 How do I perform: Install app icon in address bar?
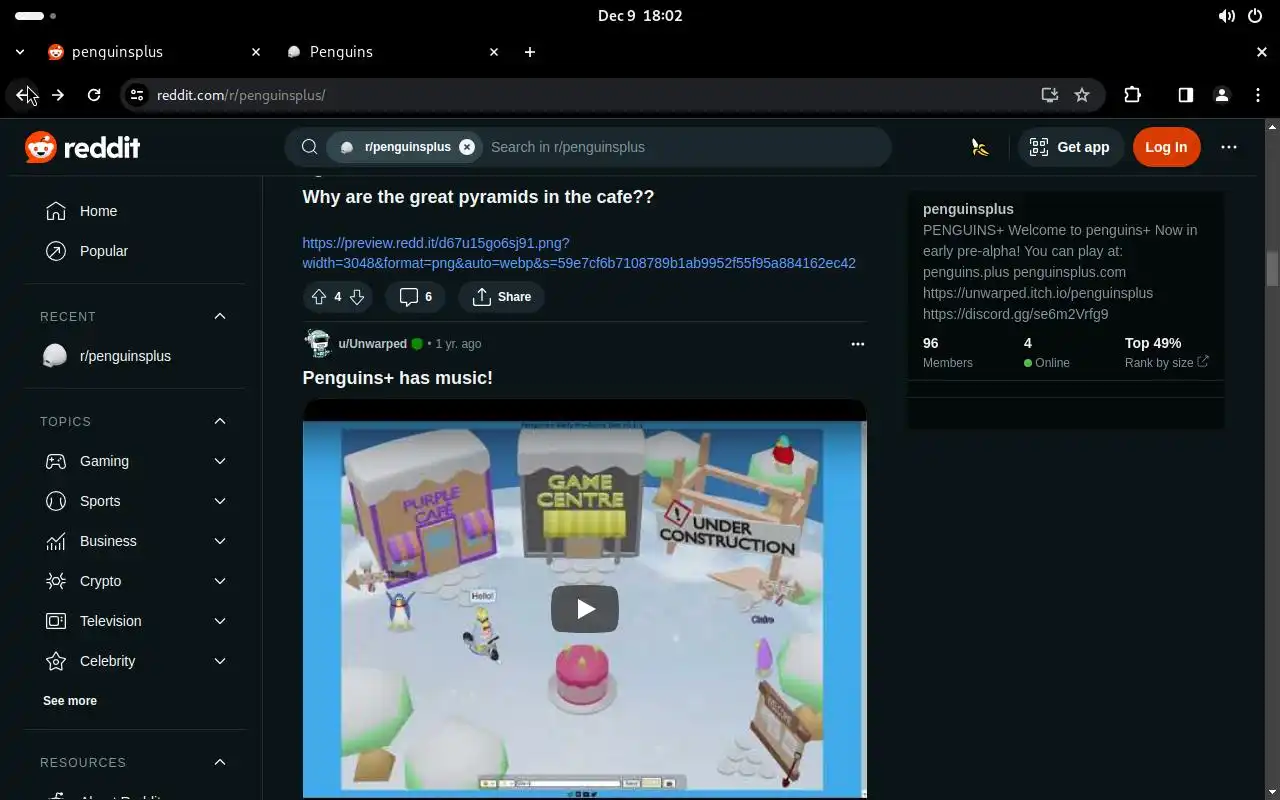coord(1049,95)
